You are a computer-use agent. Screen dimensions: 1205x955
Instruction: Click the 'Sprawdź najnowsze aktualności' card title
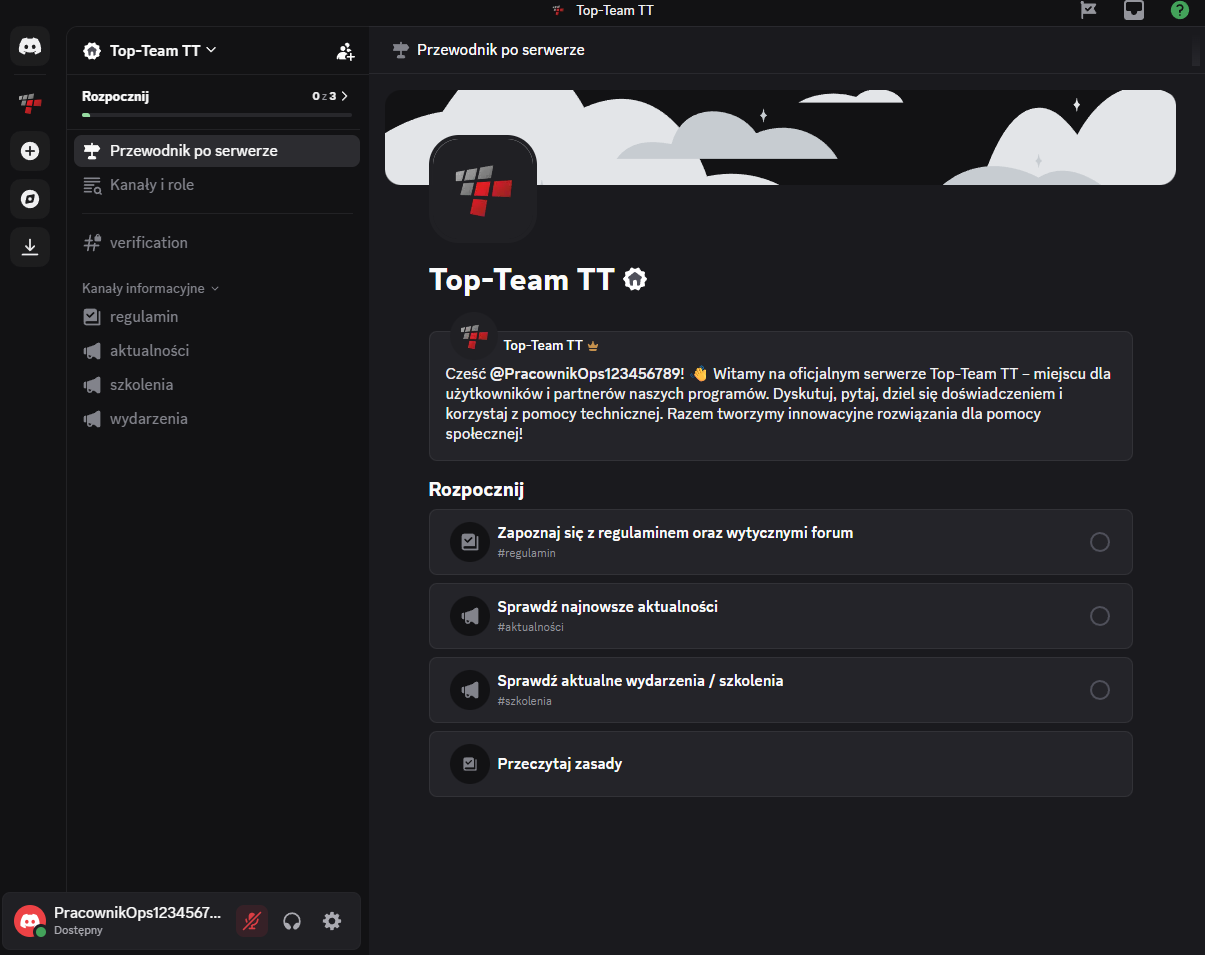[607, 607]
